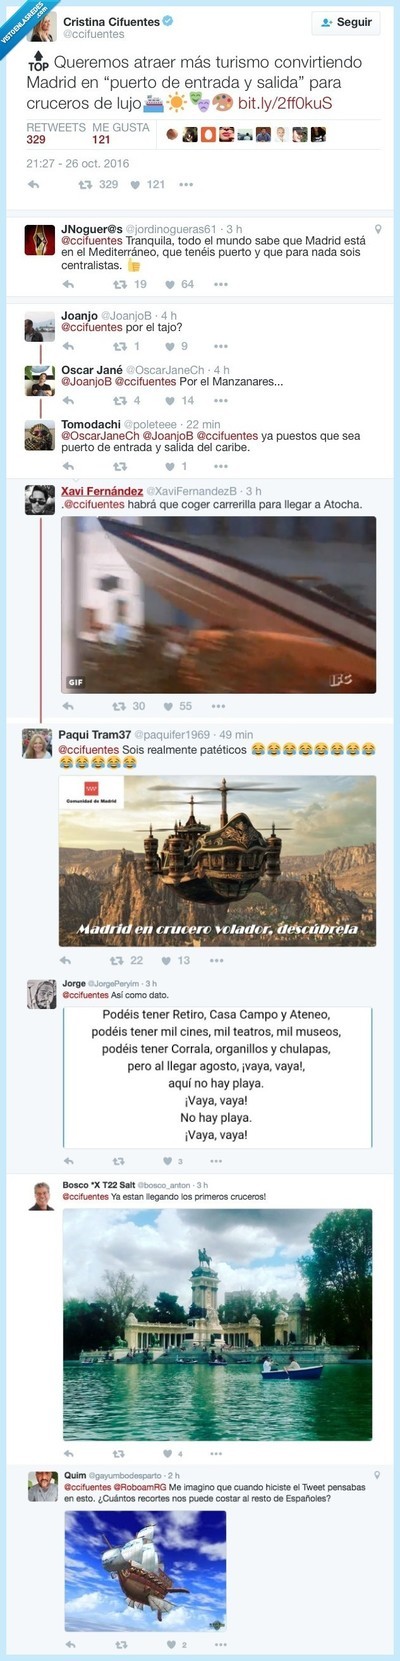This screenshot has height=1661, width=400.
Task: Open the ME GUSTA 121 likes list
Action: tap(120, 133)
